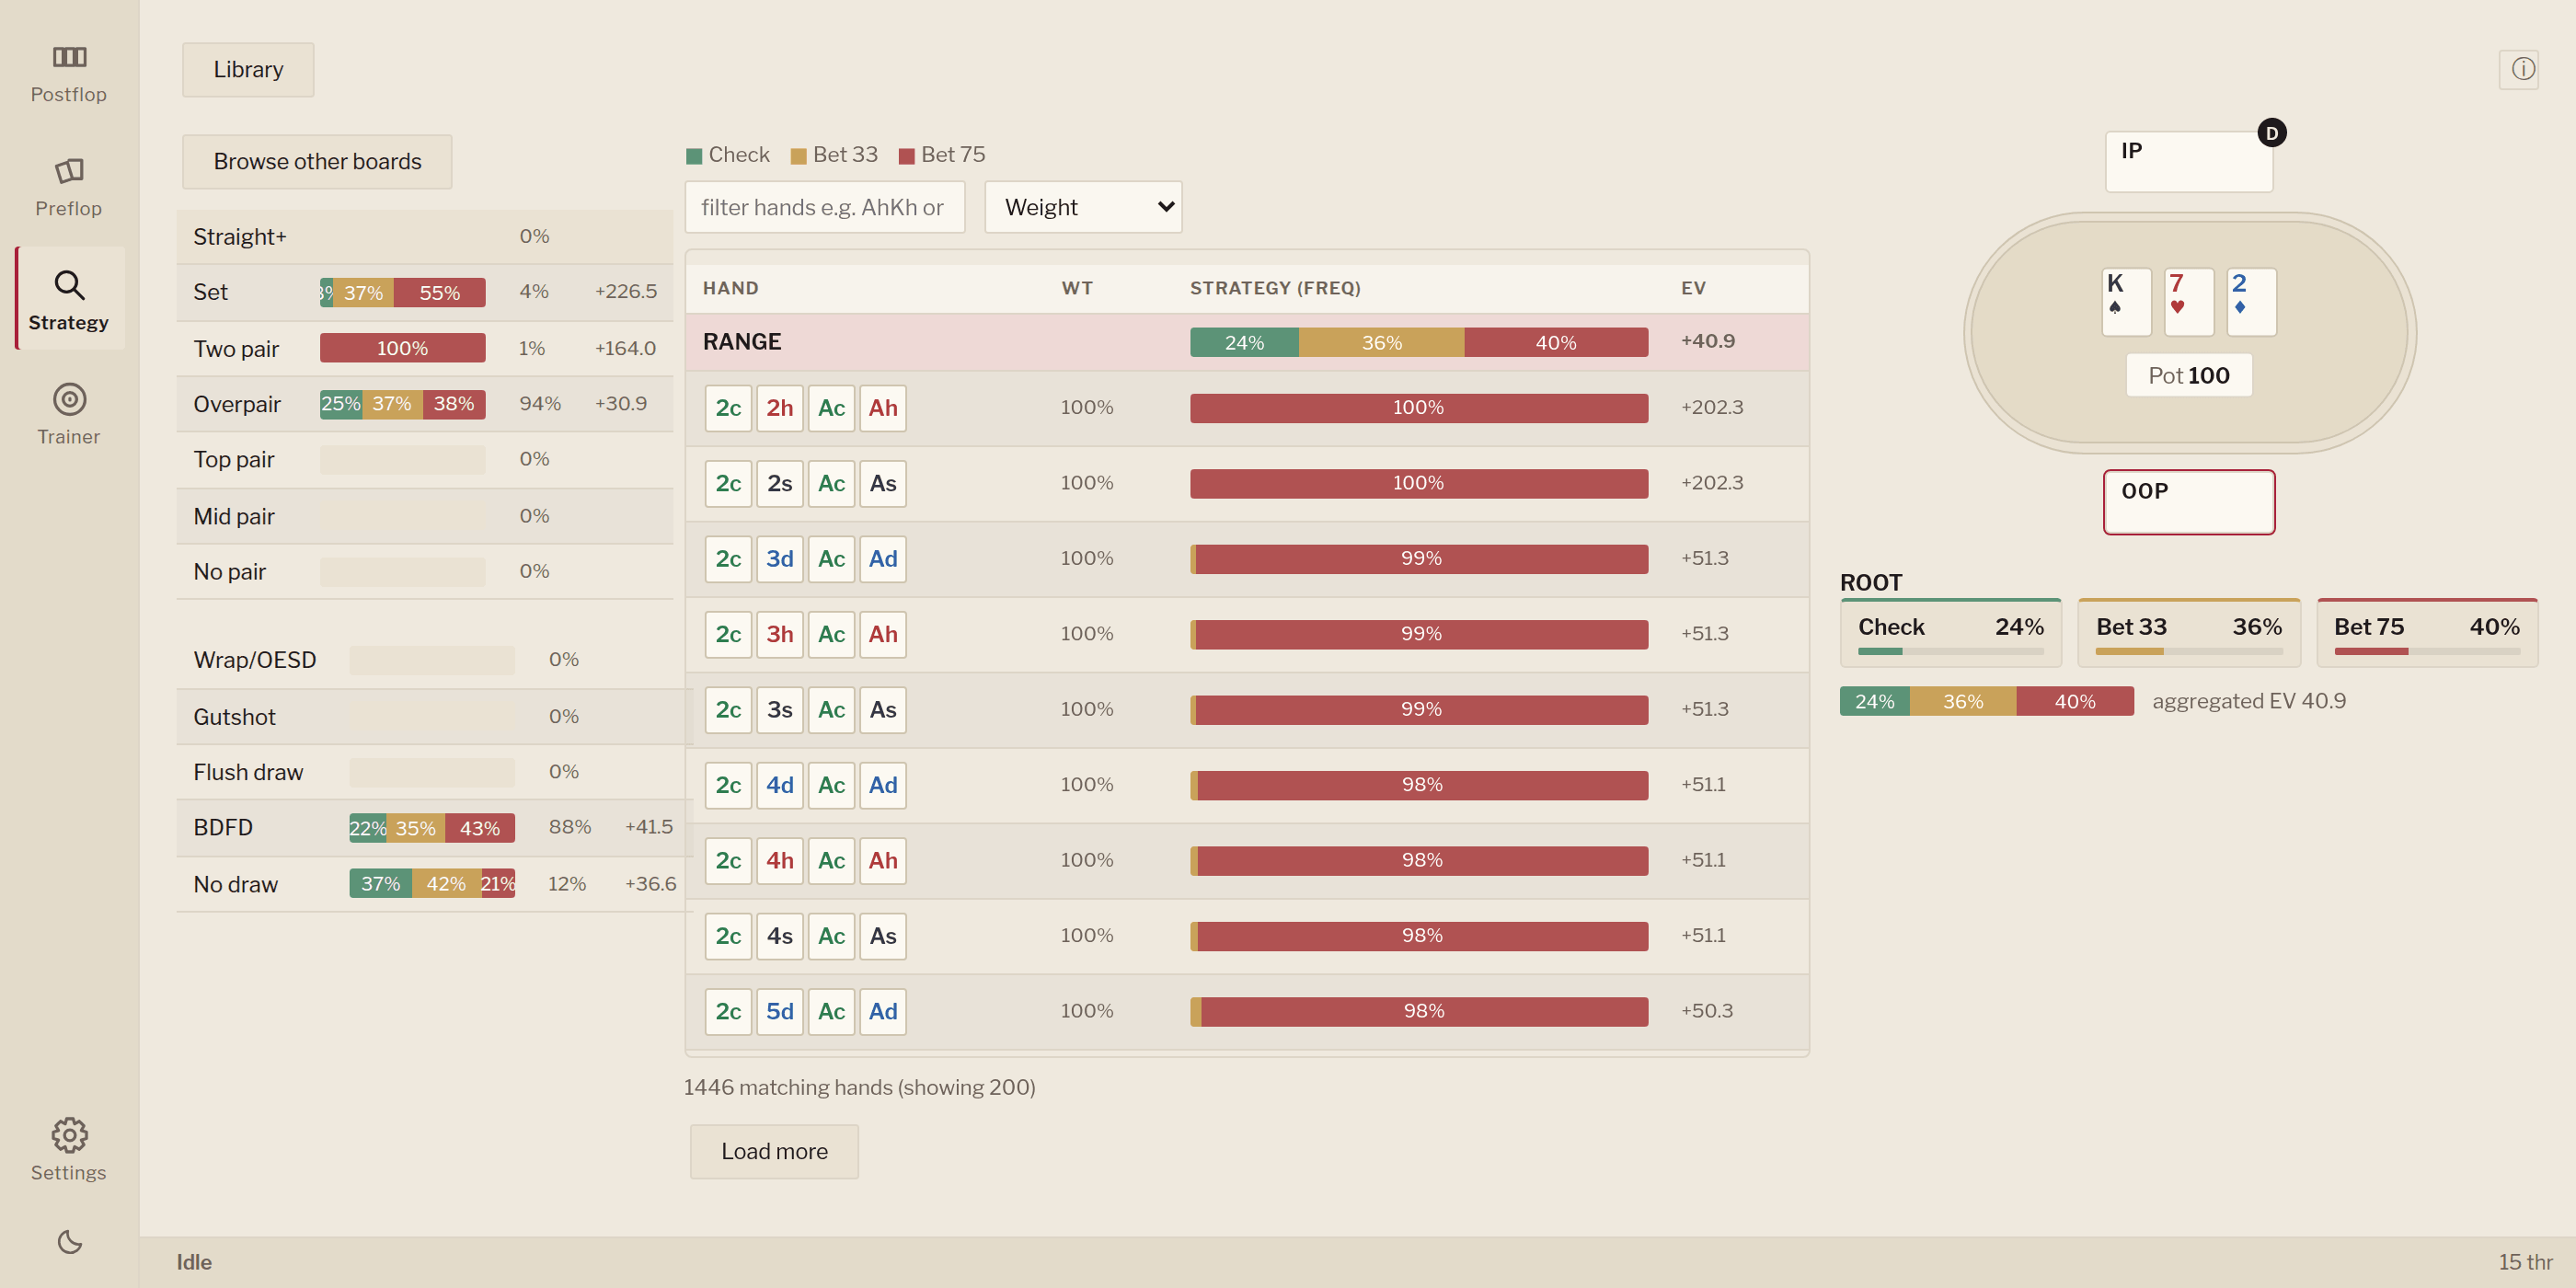Select the Check 24% action card
The width and height of the screenshot is (2576, 1288).
(1950, 632)
